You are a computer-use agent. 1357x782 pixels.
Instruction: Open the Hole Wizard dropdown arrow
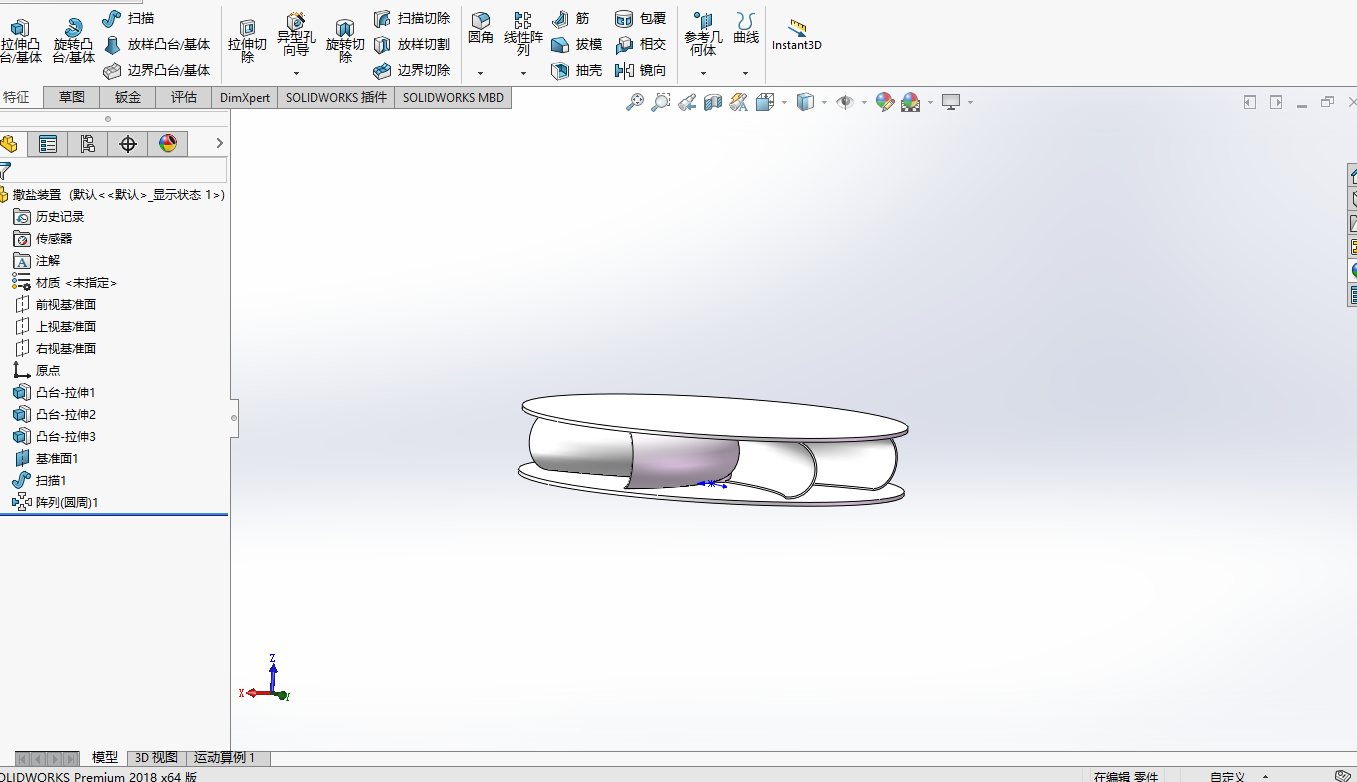[x=296, y=73]
